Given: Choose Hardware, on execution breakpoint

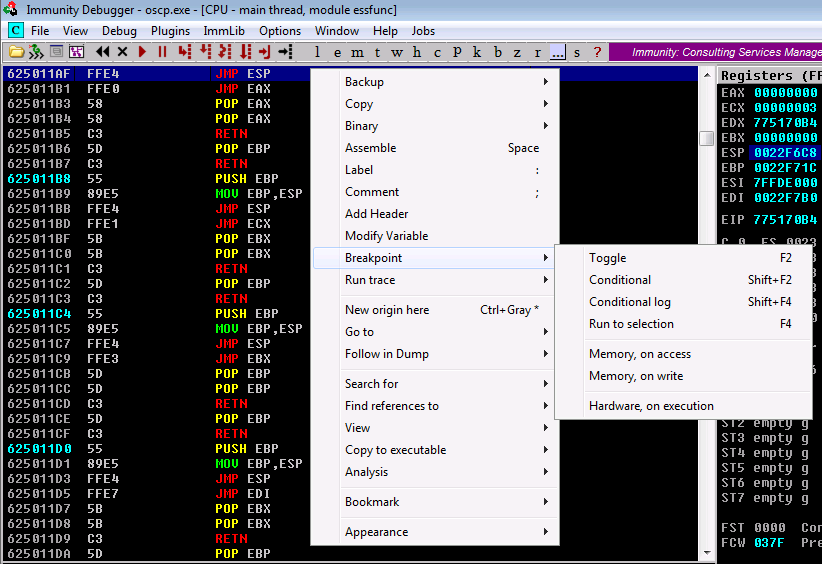Looking at the screenshot, I should coord(684,406).
